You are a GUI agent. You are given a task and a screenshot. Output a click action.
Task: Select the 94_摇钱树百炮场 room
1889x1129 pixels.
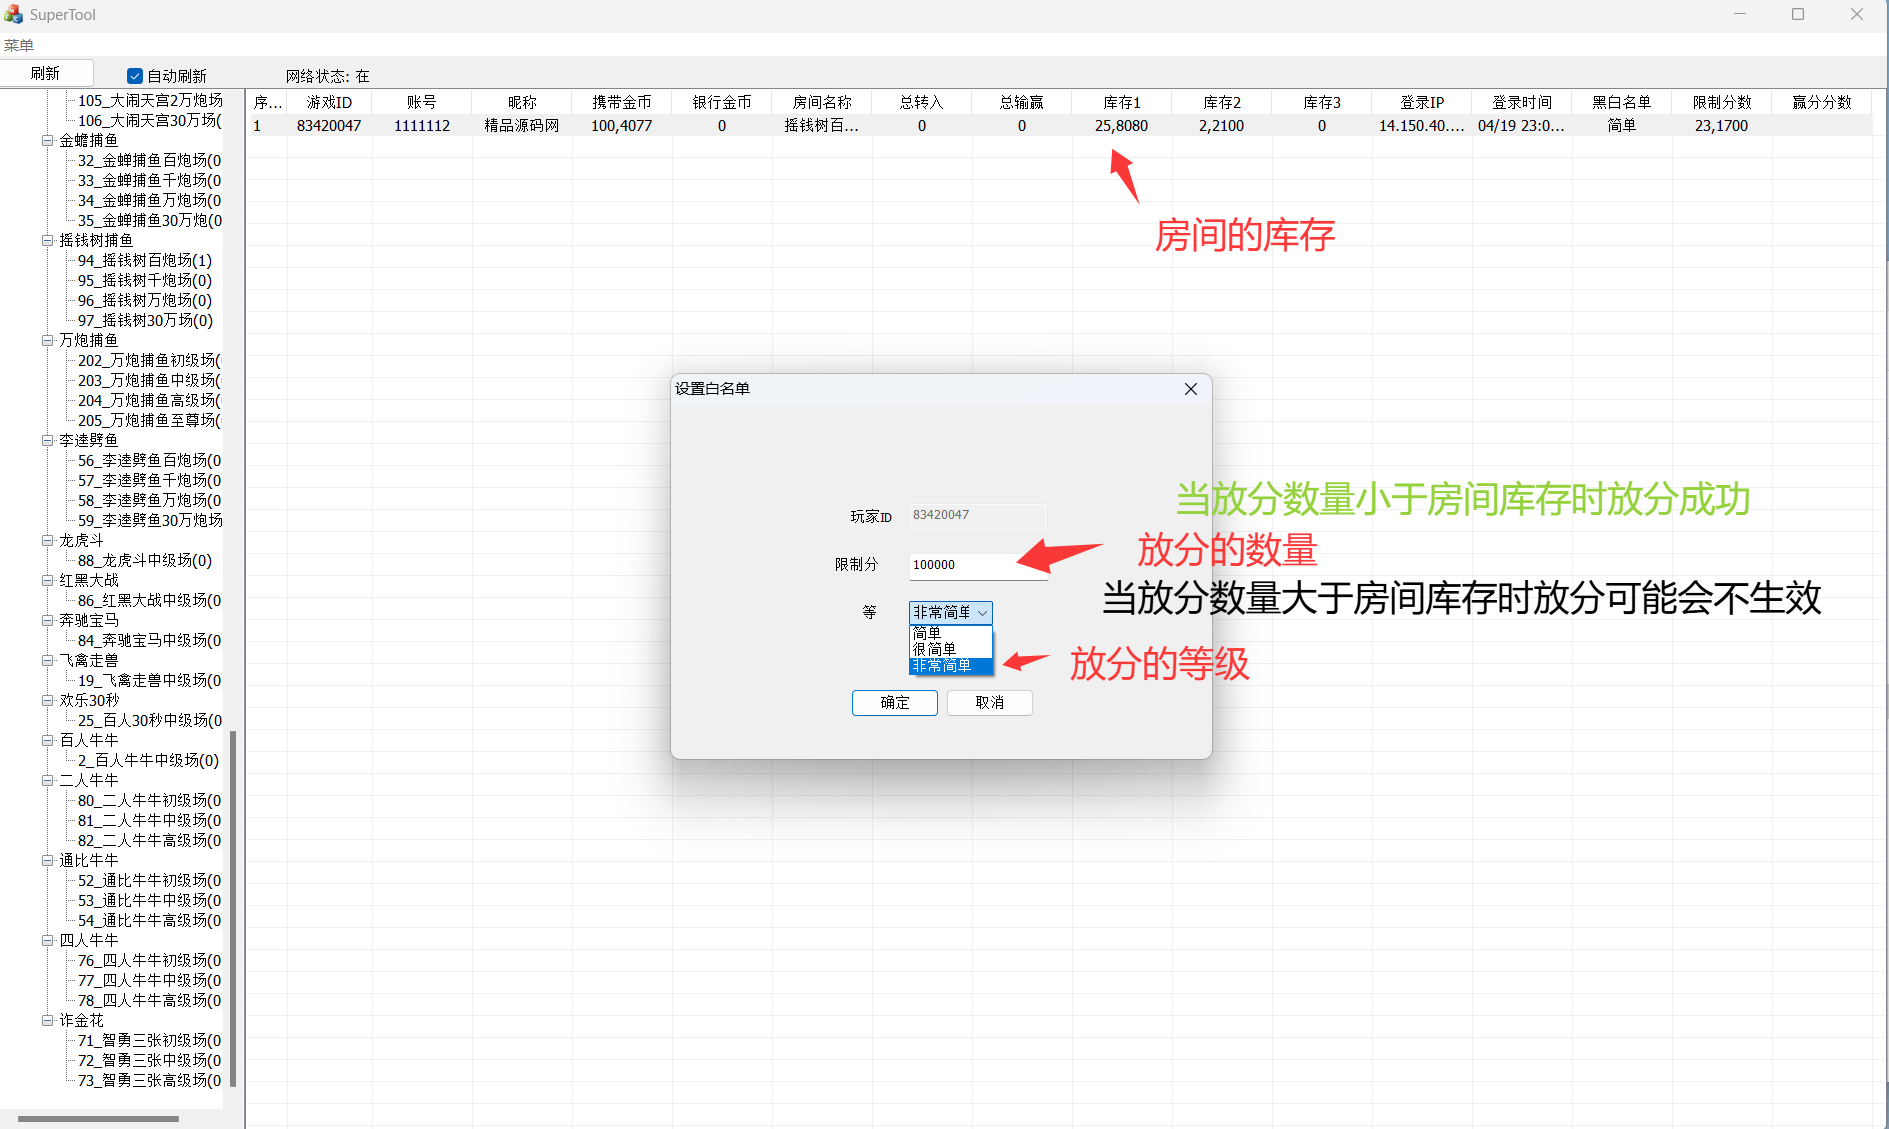(x=144, y=260)
